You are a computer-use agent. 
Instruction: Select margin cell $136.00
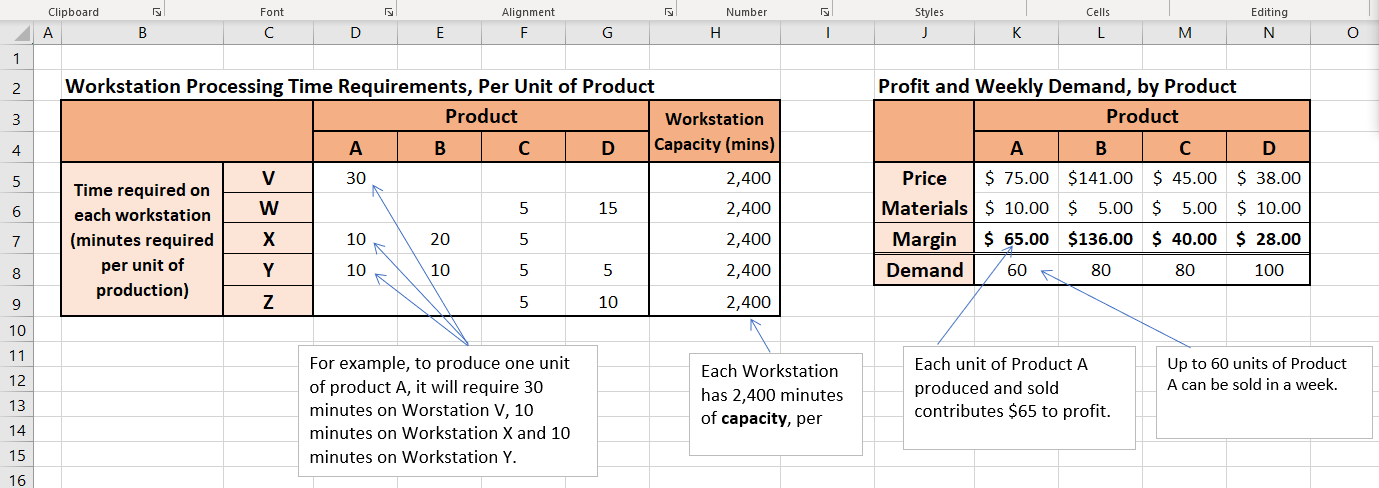pos(1100,240)
